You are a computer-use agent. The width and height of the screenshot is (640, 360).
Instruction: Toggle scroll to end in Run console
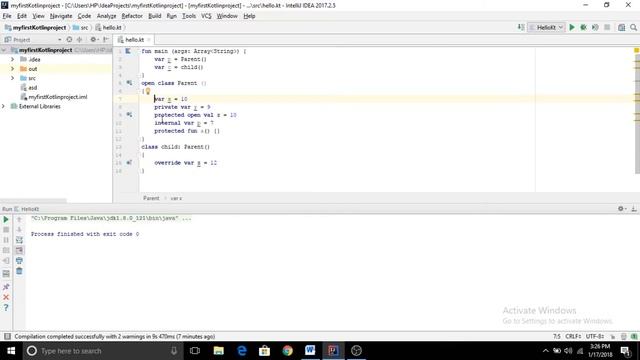click(19, 250)
